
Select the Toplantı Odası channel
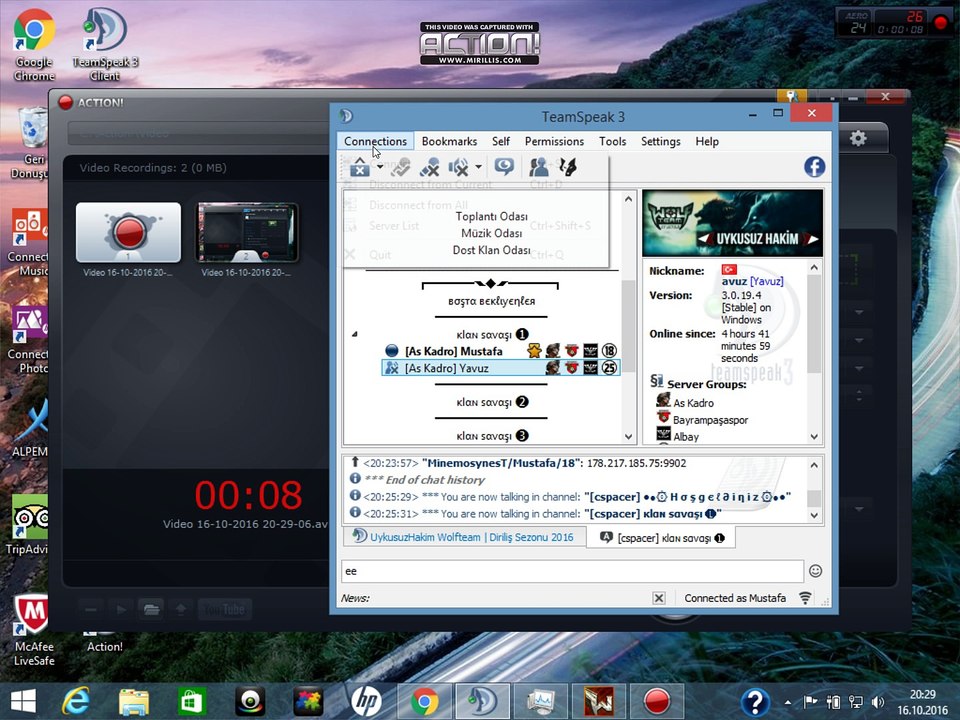(491, 216)
